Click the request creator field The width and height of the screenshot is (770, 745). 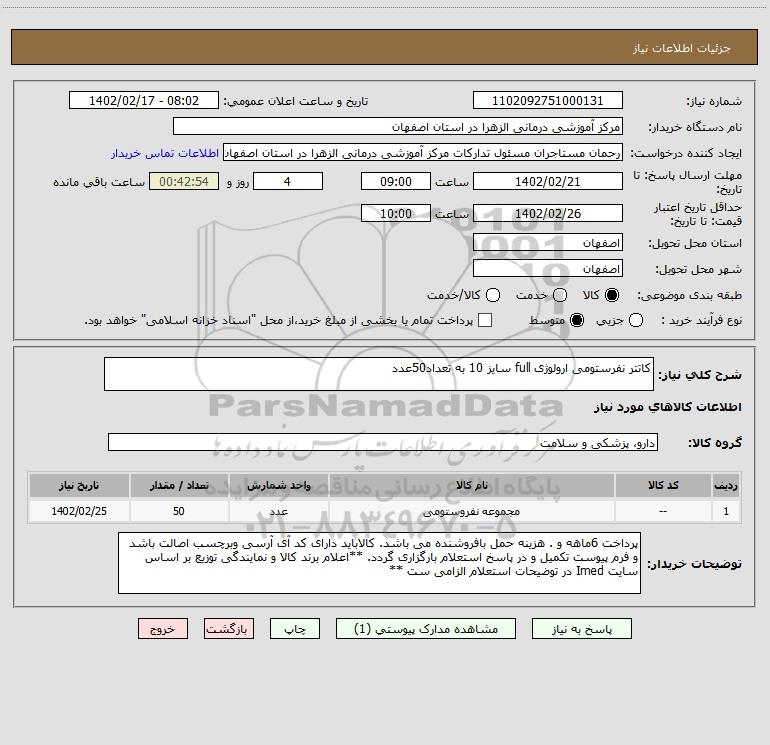[x=423, y=153]
